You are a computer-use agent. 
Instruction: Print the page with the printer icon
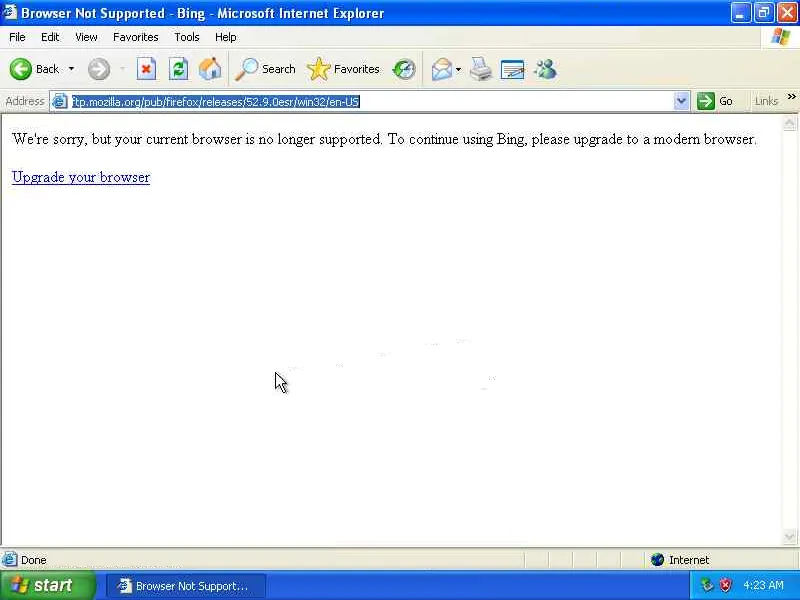pyautogui.click(x=481, y=69)
